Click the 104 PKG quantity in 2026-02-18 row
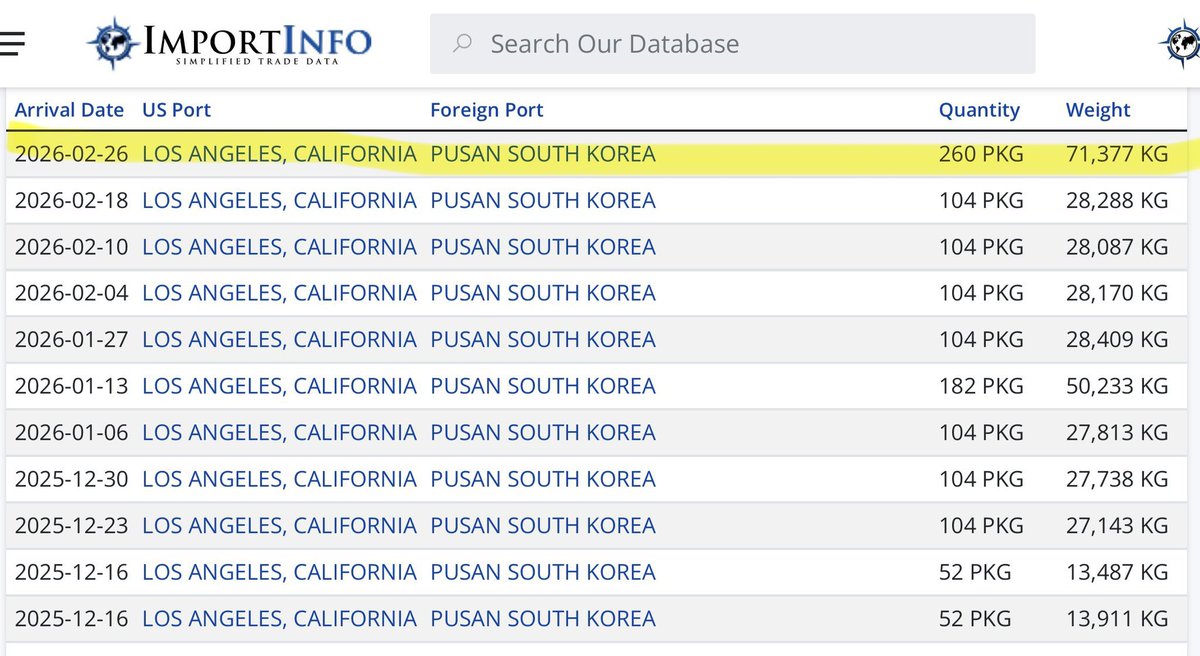This screenshot has height=656, width=1200. coord(981,200)
